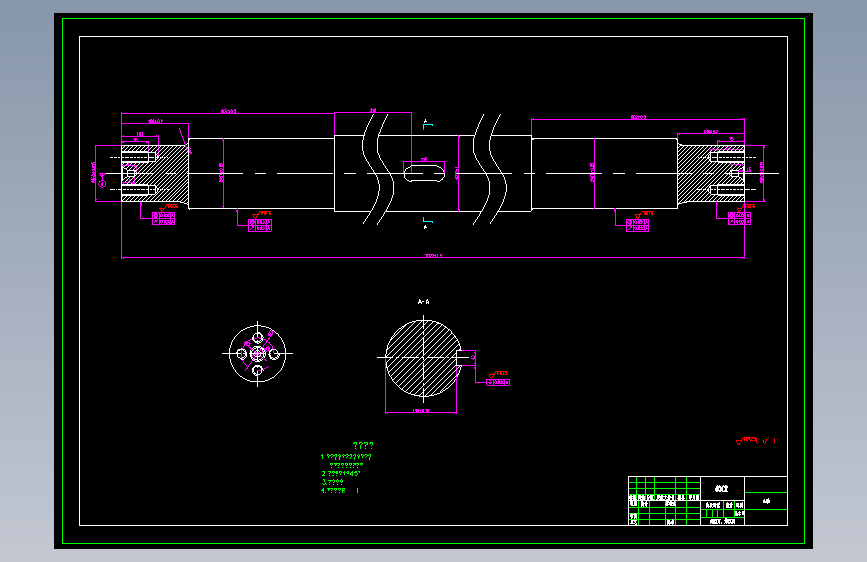
Task: Click tolerance frame beside A-A section keyway
Action: click(498, 382)
